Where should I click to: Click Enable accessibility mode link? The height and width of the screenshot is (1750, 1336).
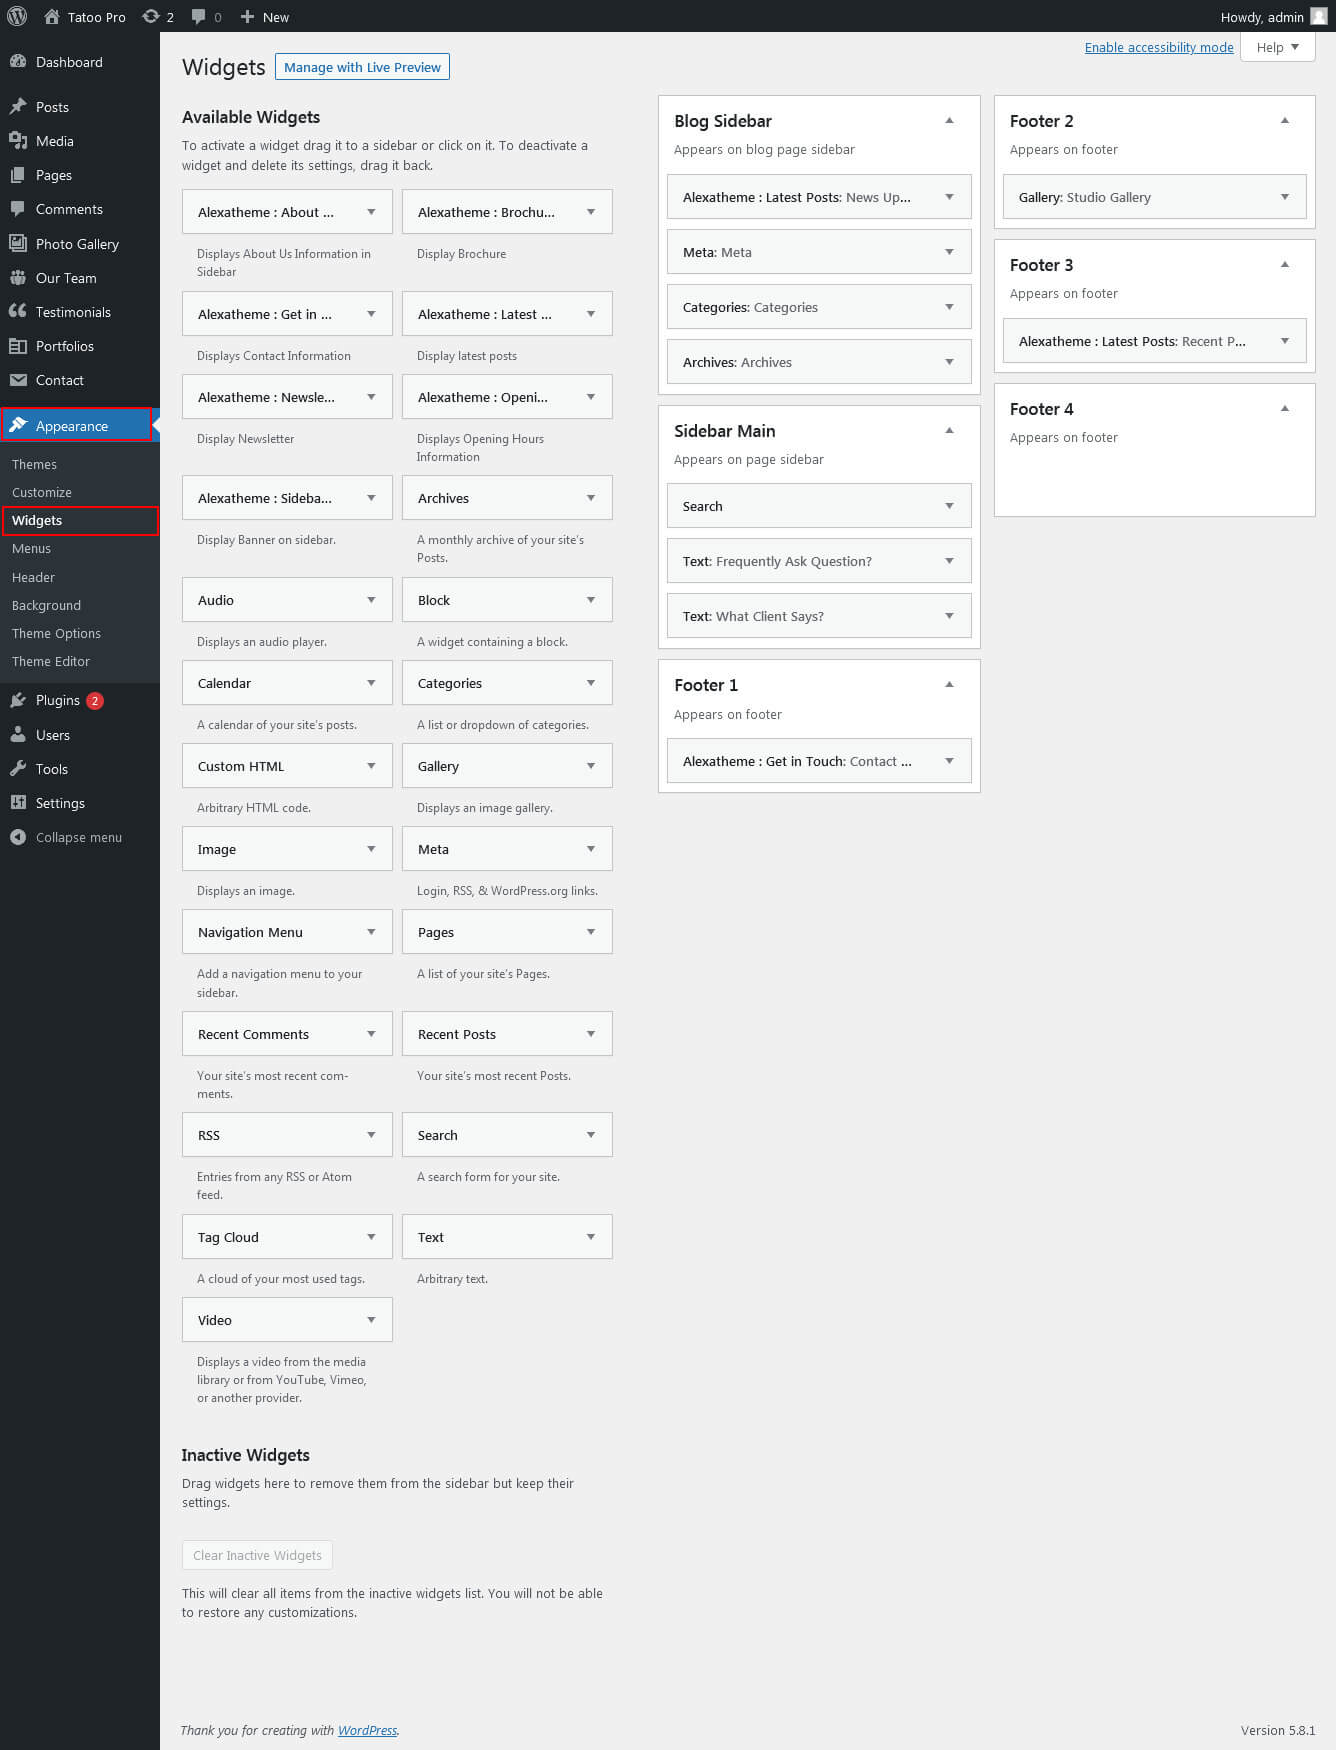point(1159,47)
